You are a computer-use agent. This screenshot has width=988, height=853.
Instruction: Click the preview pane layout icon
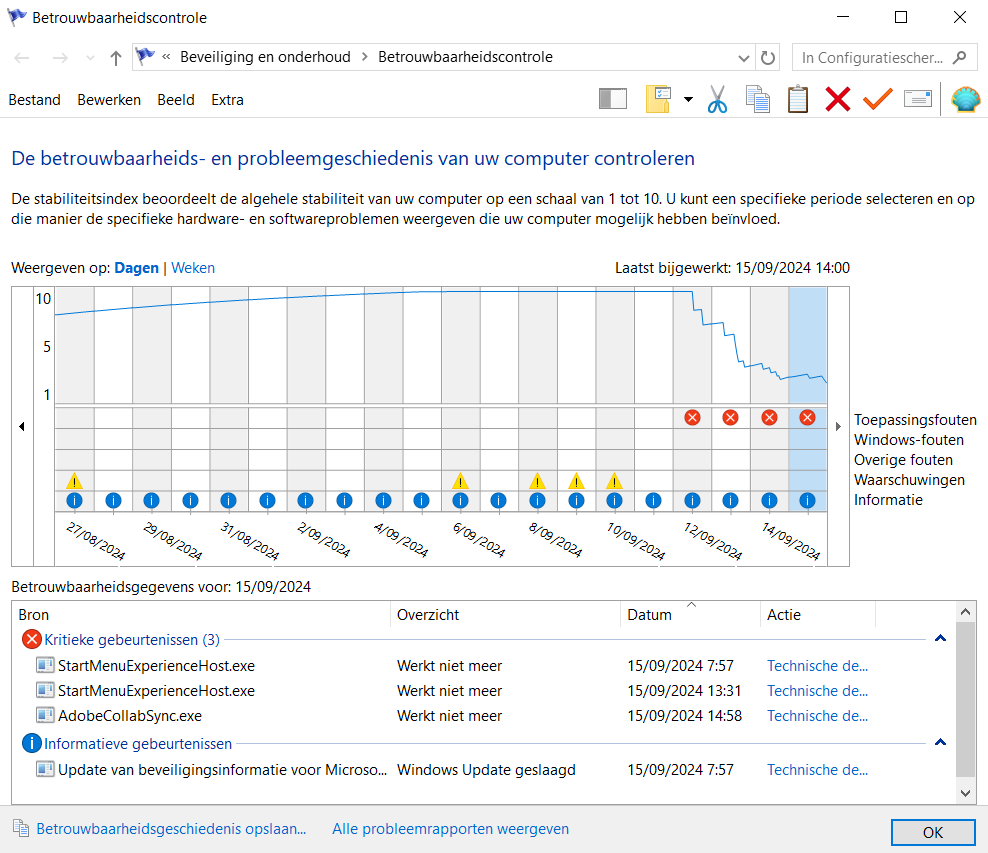[612, 100]
